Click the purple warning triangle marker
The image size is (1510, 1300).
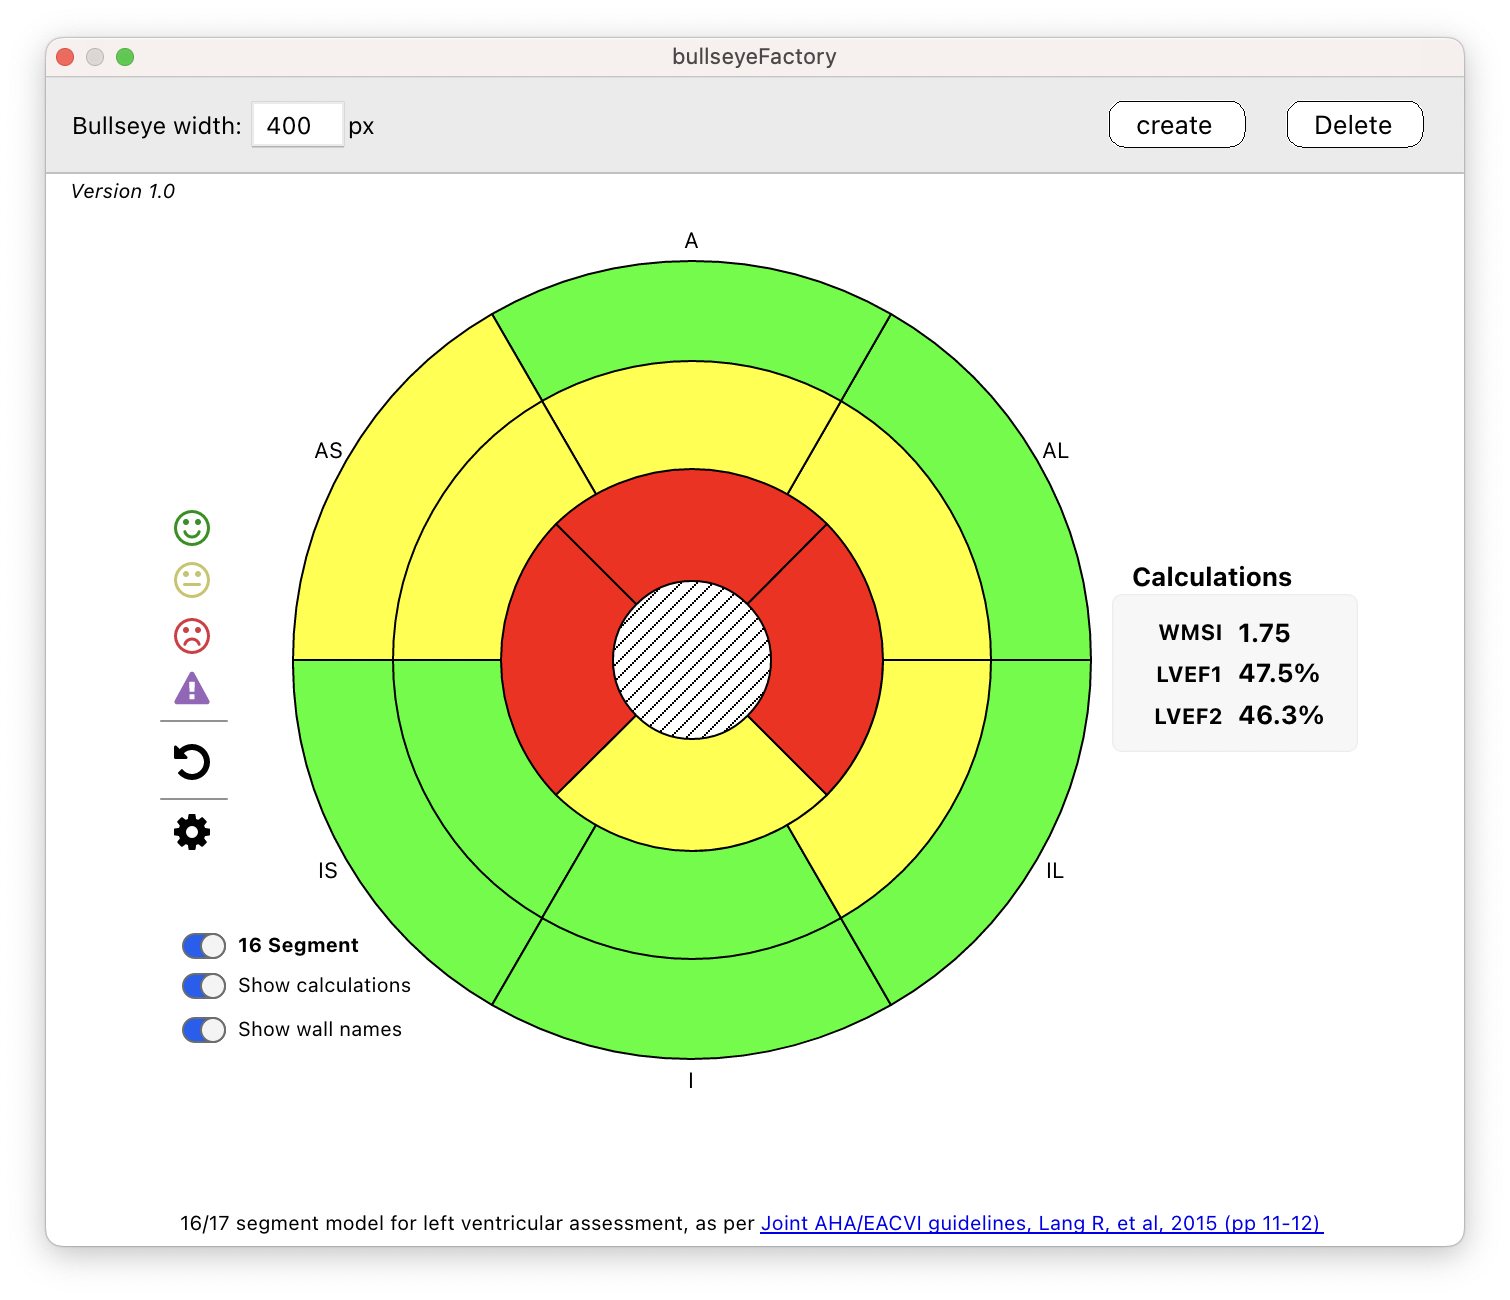coord(193,689)
